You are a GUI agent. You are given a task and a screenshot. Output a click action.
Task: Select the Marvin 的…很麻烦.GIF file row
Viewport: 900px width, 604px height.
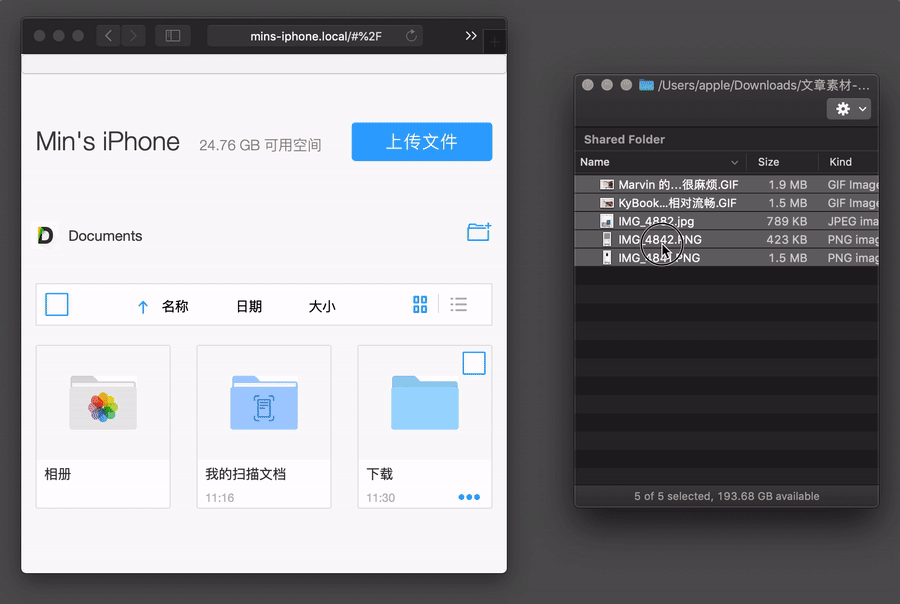click(x=727, y=184)
